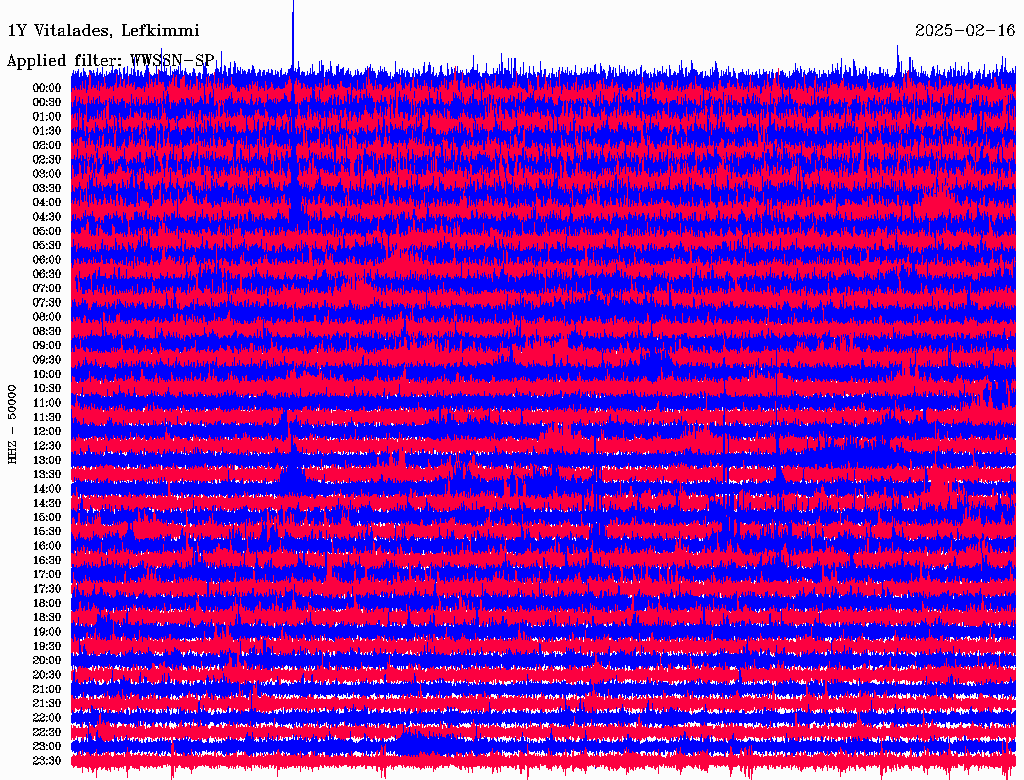
Task: Select the 15:00 time label
Action: click(x=47, y=517)
